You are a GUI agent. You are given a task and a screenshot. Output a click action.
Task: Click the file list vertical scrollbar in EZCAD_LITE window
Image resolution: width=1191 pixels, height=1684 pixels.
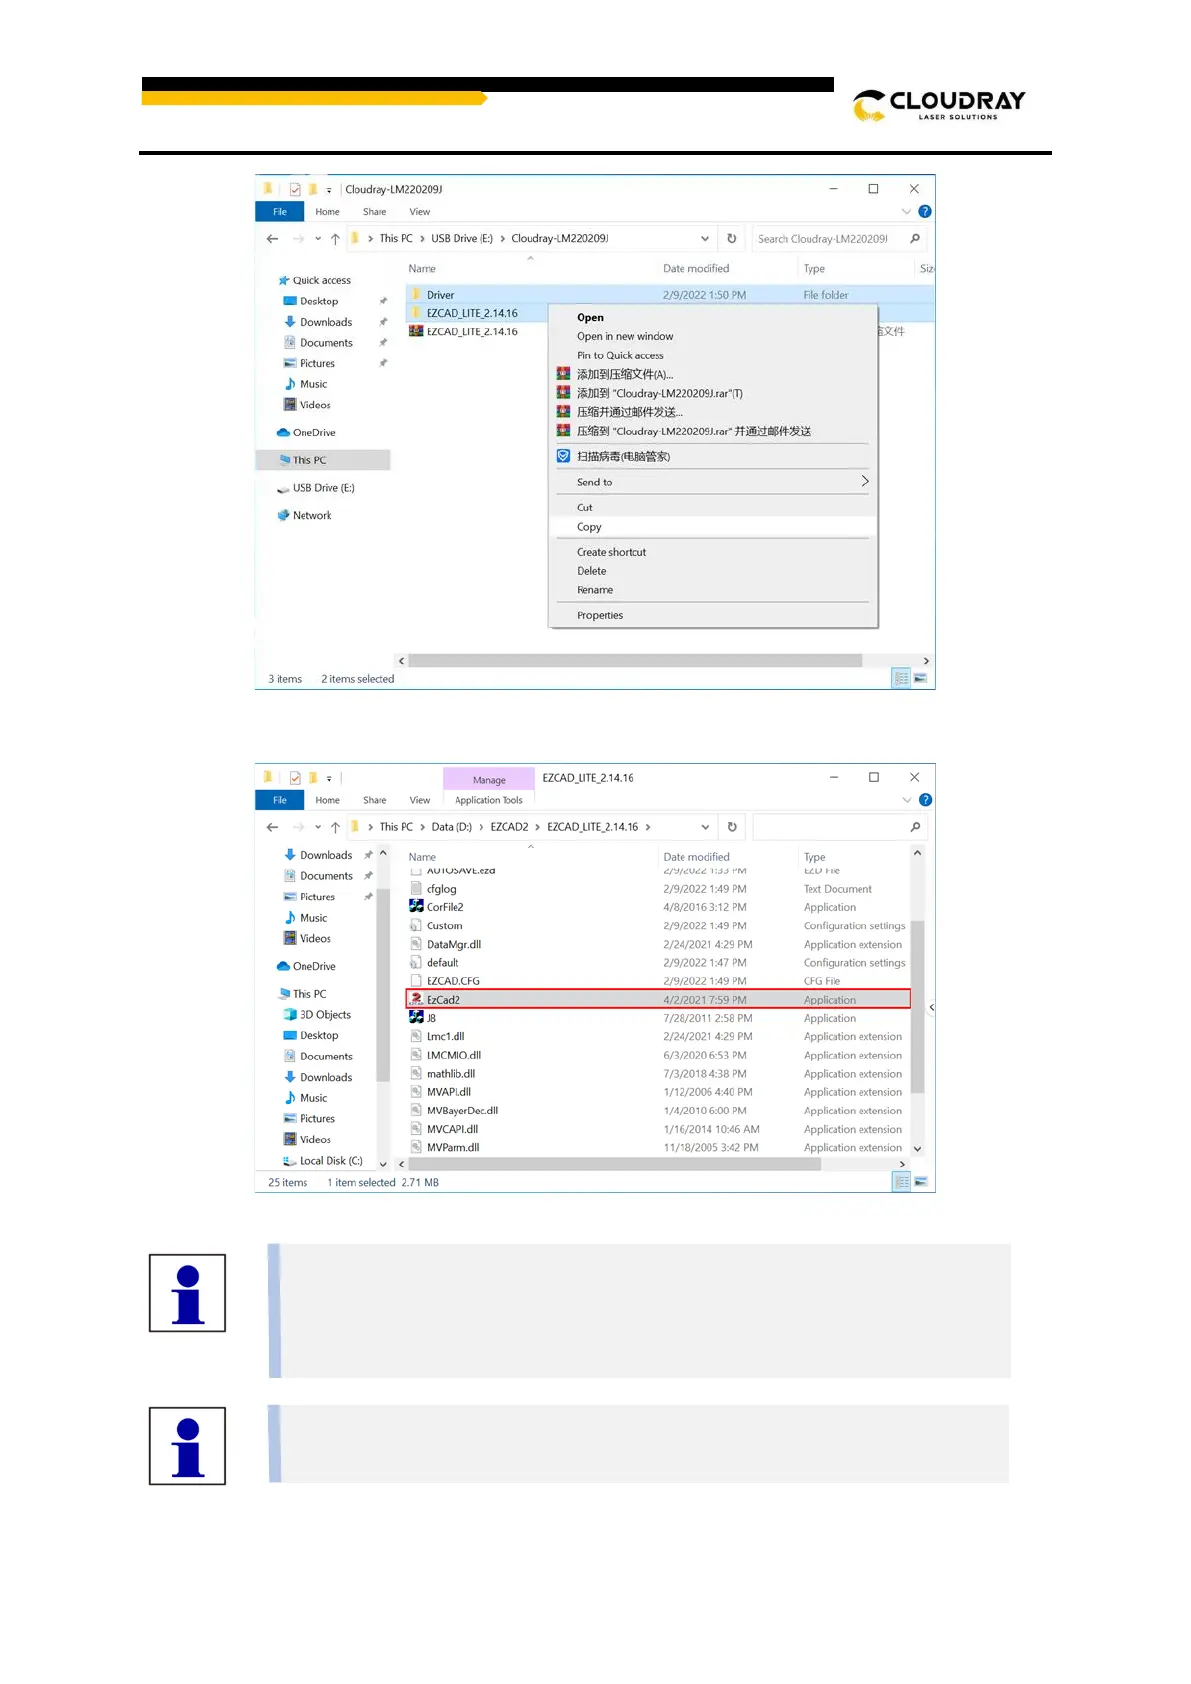[918, 1006]
